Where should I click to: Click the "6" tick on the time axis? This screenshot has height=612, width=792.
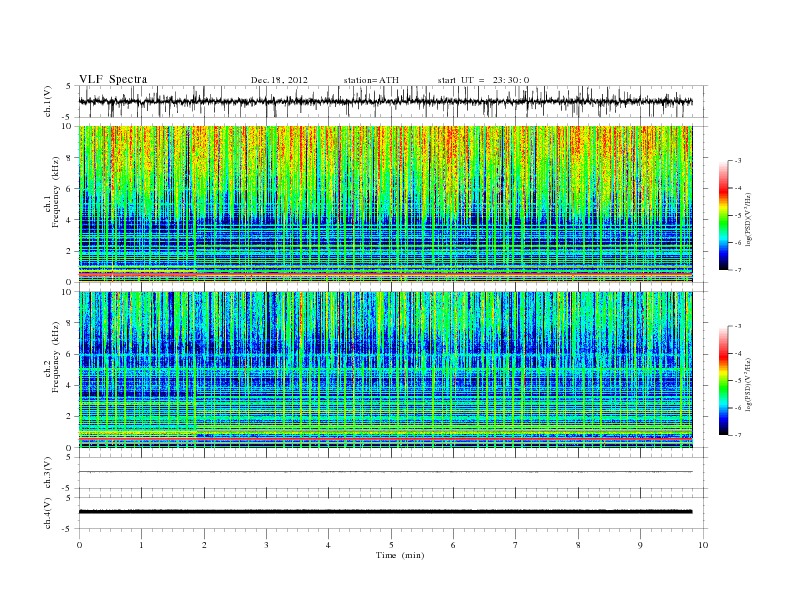pyautogui.click(x=453, y=545)
